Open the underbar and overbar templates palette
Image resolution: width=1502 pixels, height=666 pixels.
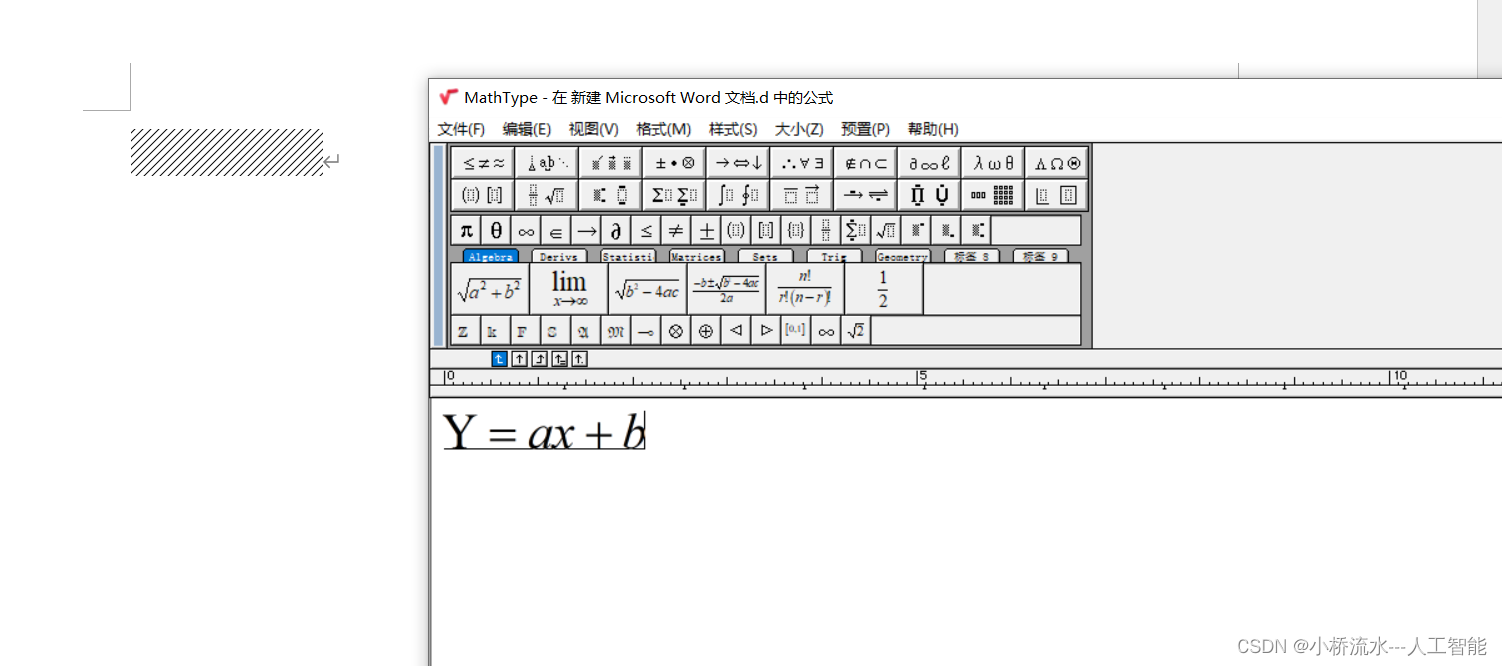click(803, 195)
